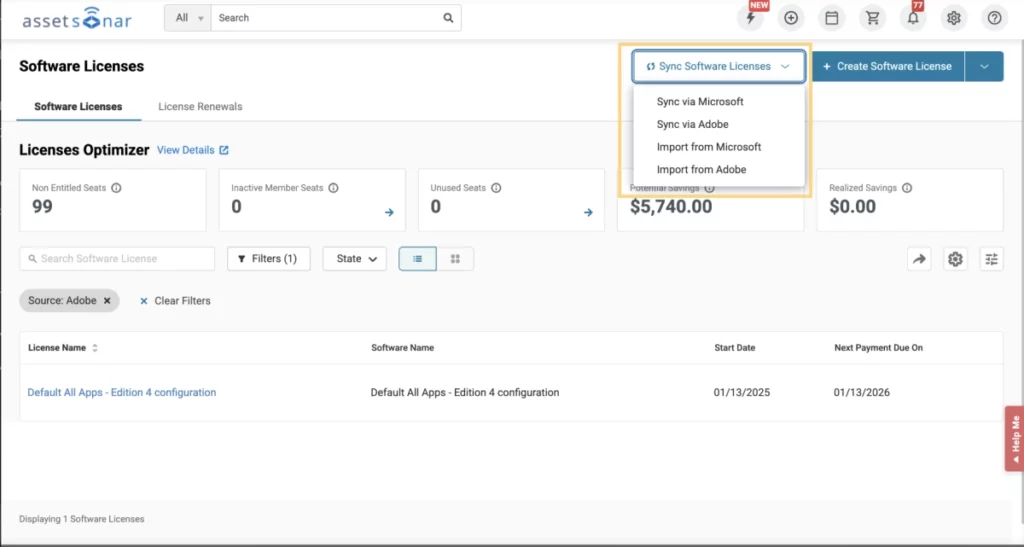1024x547 pixels.
Task: Click Clear Filters
Action: click(x=175, y=301)
